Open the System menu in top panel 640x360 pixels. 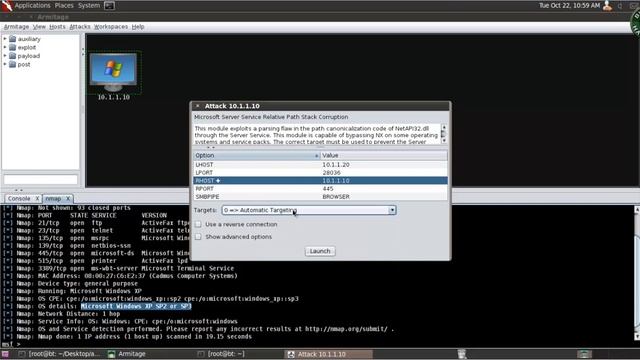coord(89,5)
